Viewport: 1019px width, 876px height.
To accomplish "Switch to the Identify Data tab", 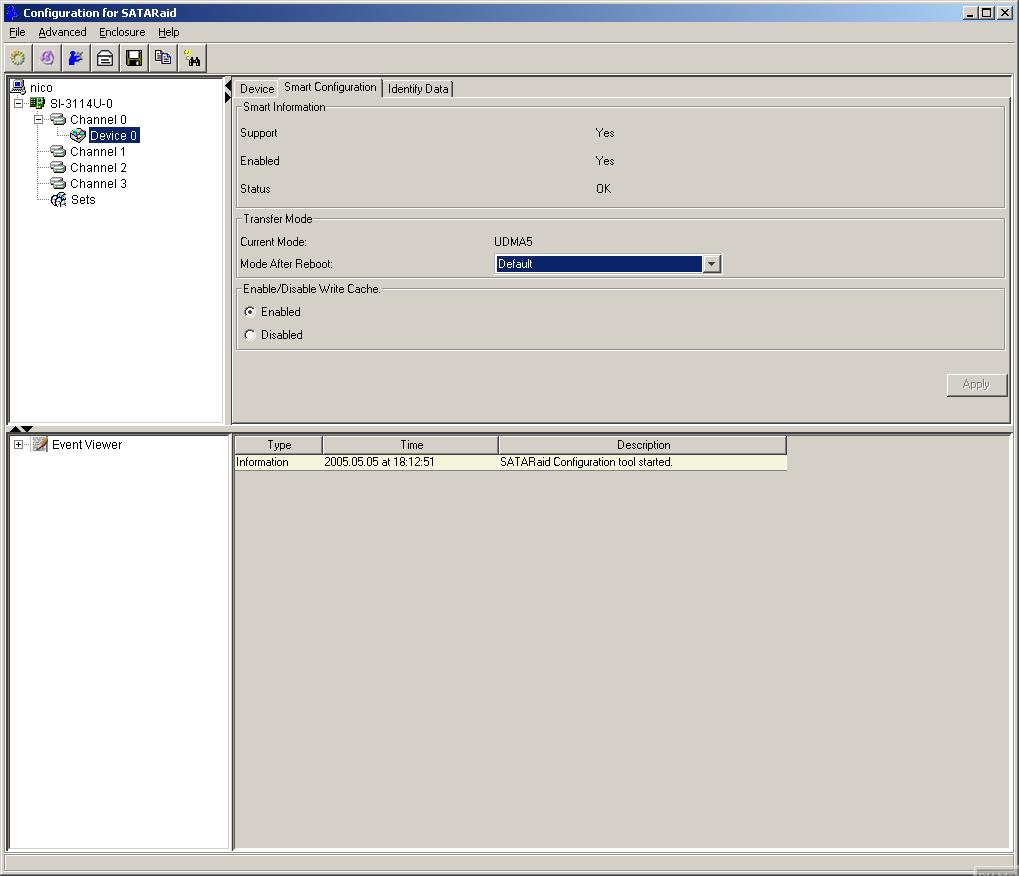I will [418, 89].
